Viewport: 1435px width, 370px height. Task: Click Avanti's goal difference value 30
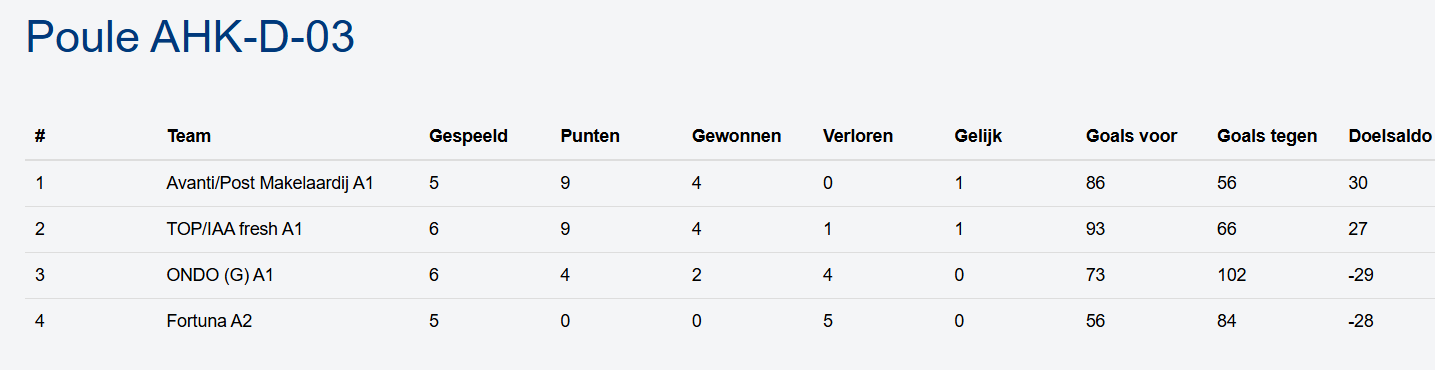tap(1358, 183)
